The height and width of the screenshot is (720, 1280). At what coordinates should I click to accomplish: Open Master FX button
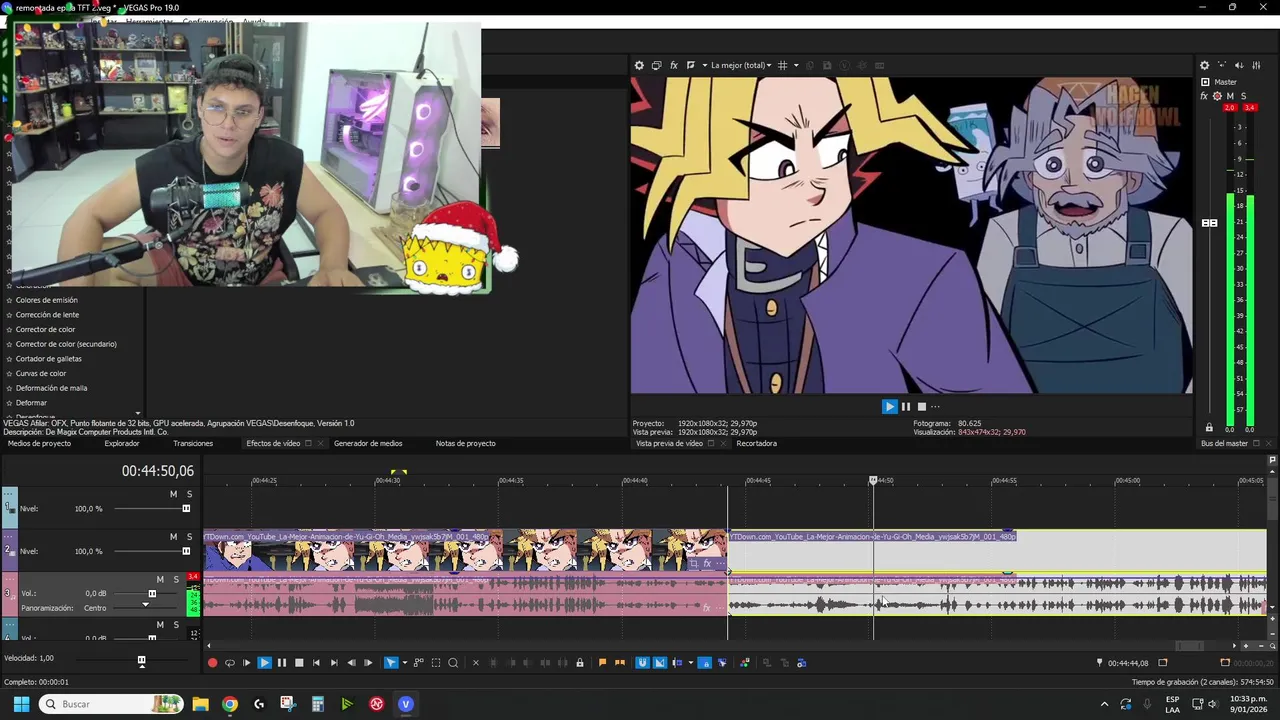(1204, 96)
